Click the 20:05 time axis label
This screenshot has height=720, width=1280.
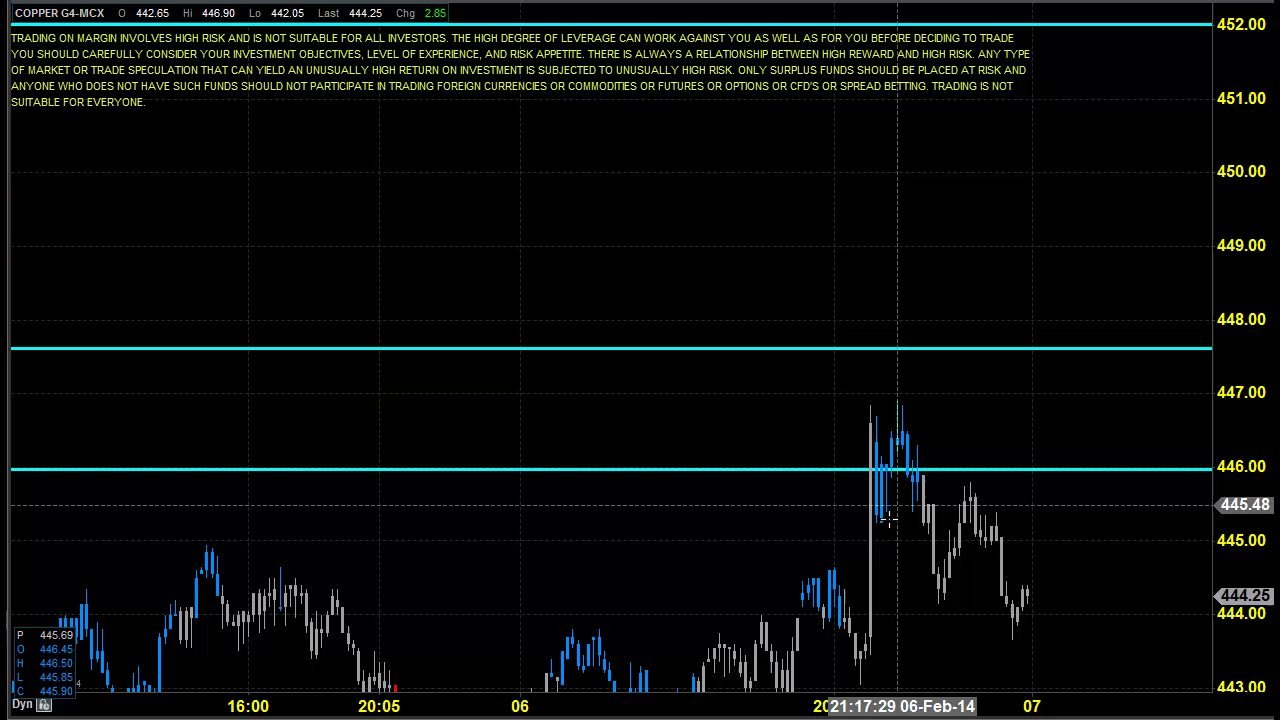tap(379, 707)
